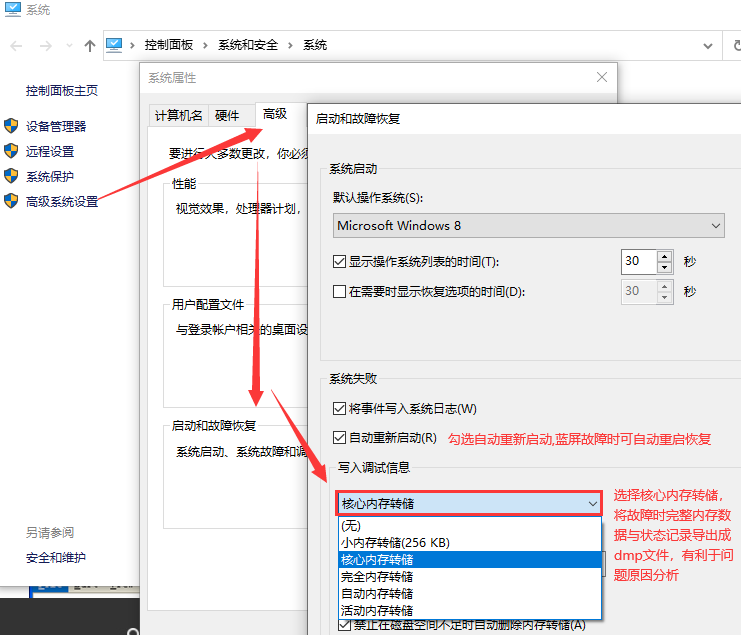Toggle 显示操作系统列表的时间 checkbox
The height and width of the screenshot is (635, 741).
[339, 262]
